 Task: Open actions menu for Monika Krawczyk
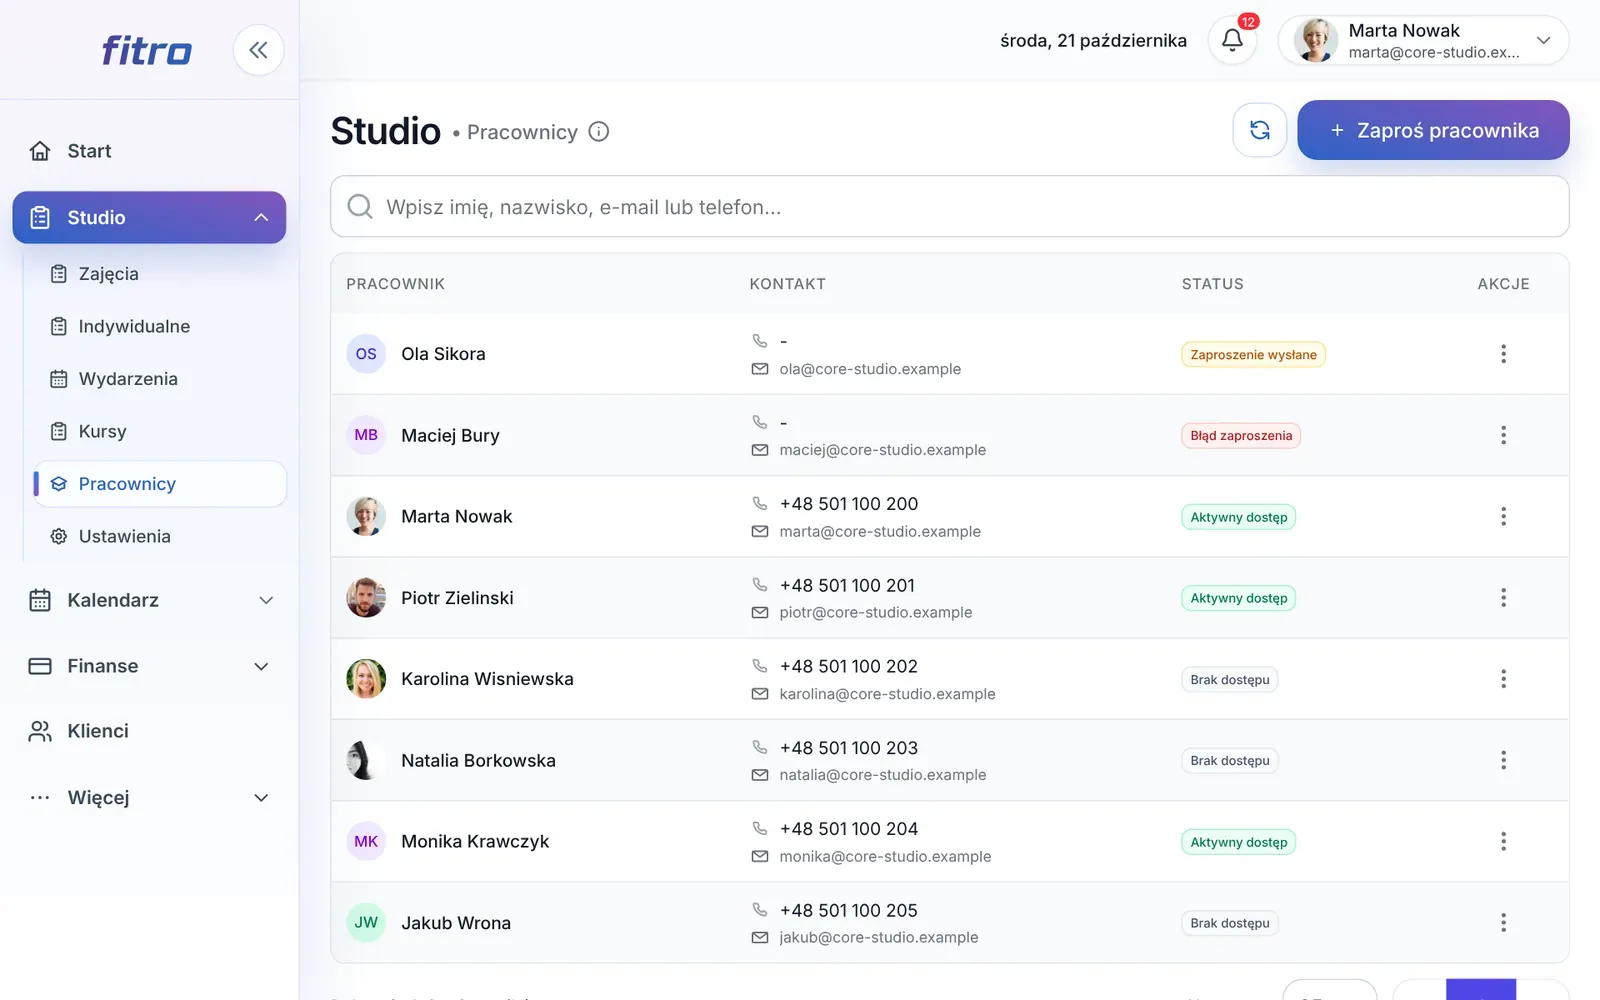click(1503, 842)
